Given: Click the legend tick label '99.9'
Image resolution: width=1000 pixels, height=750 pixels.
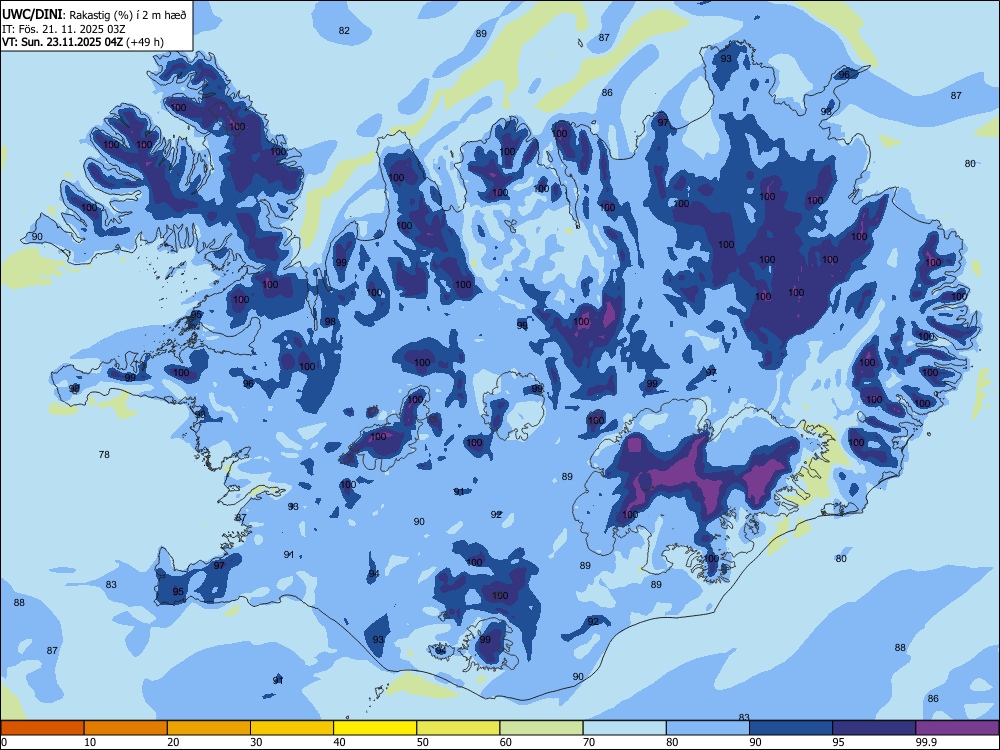Looking at the screenshot, I should (x=925, y=742).
